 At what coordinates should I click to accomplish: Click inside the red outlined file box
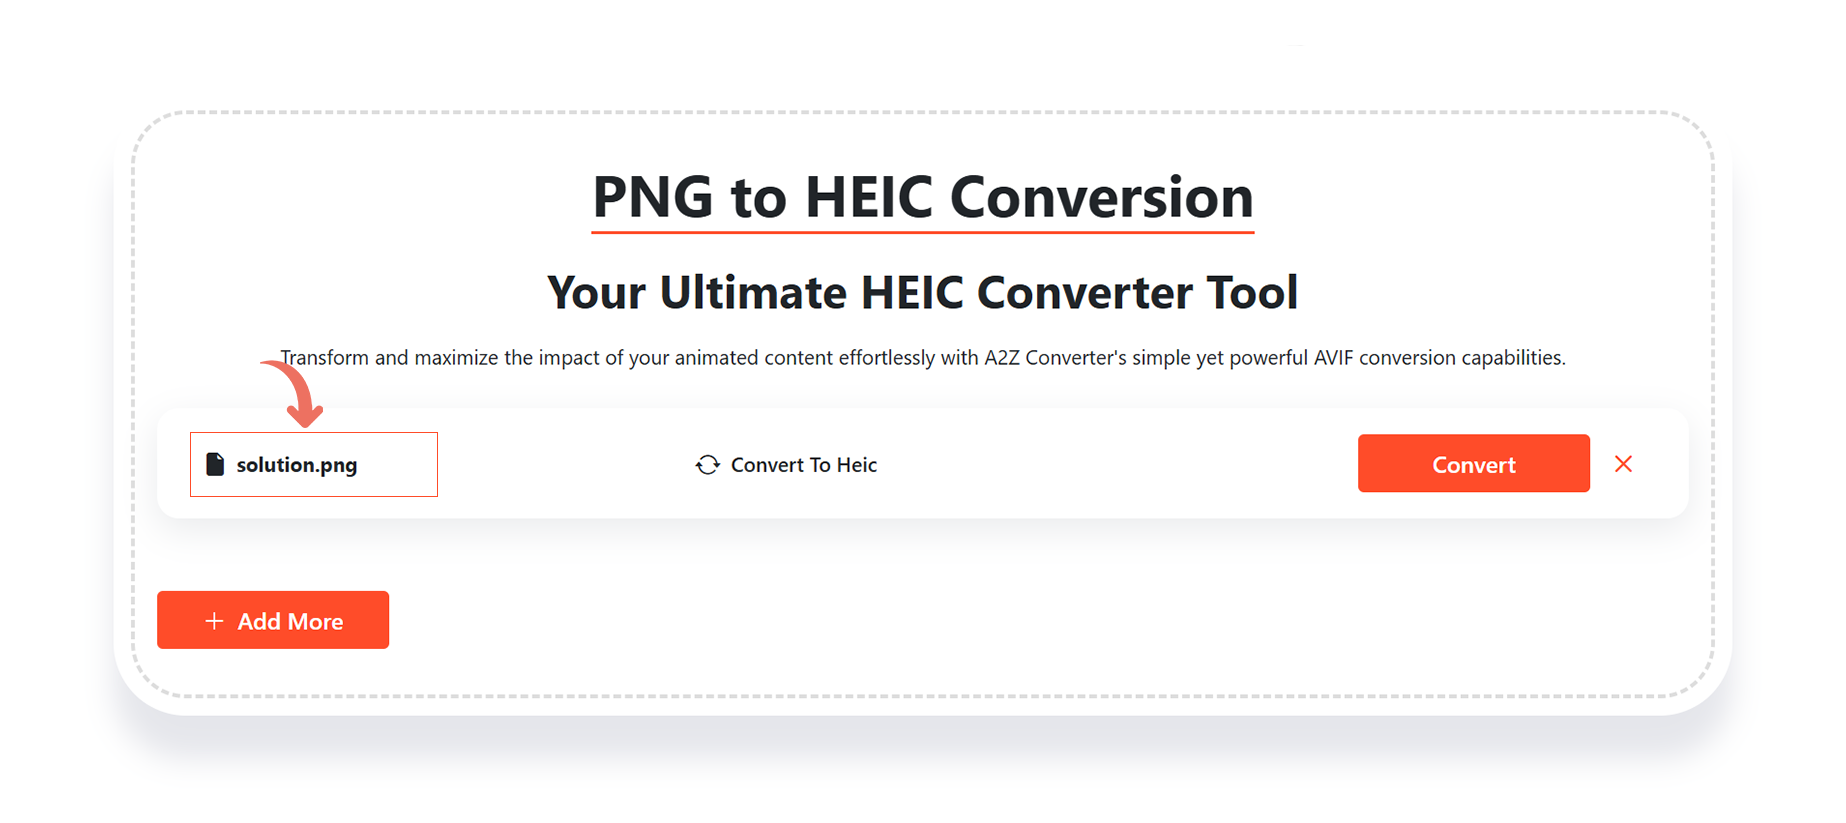click(314, 464)
